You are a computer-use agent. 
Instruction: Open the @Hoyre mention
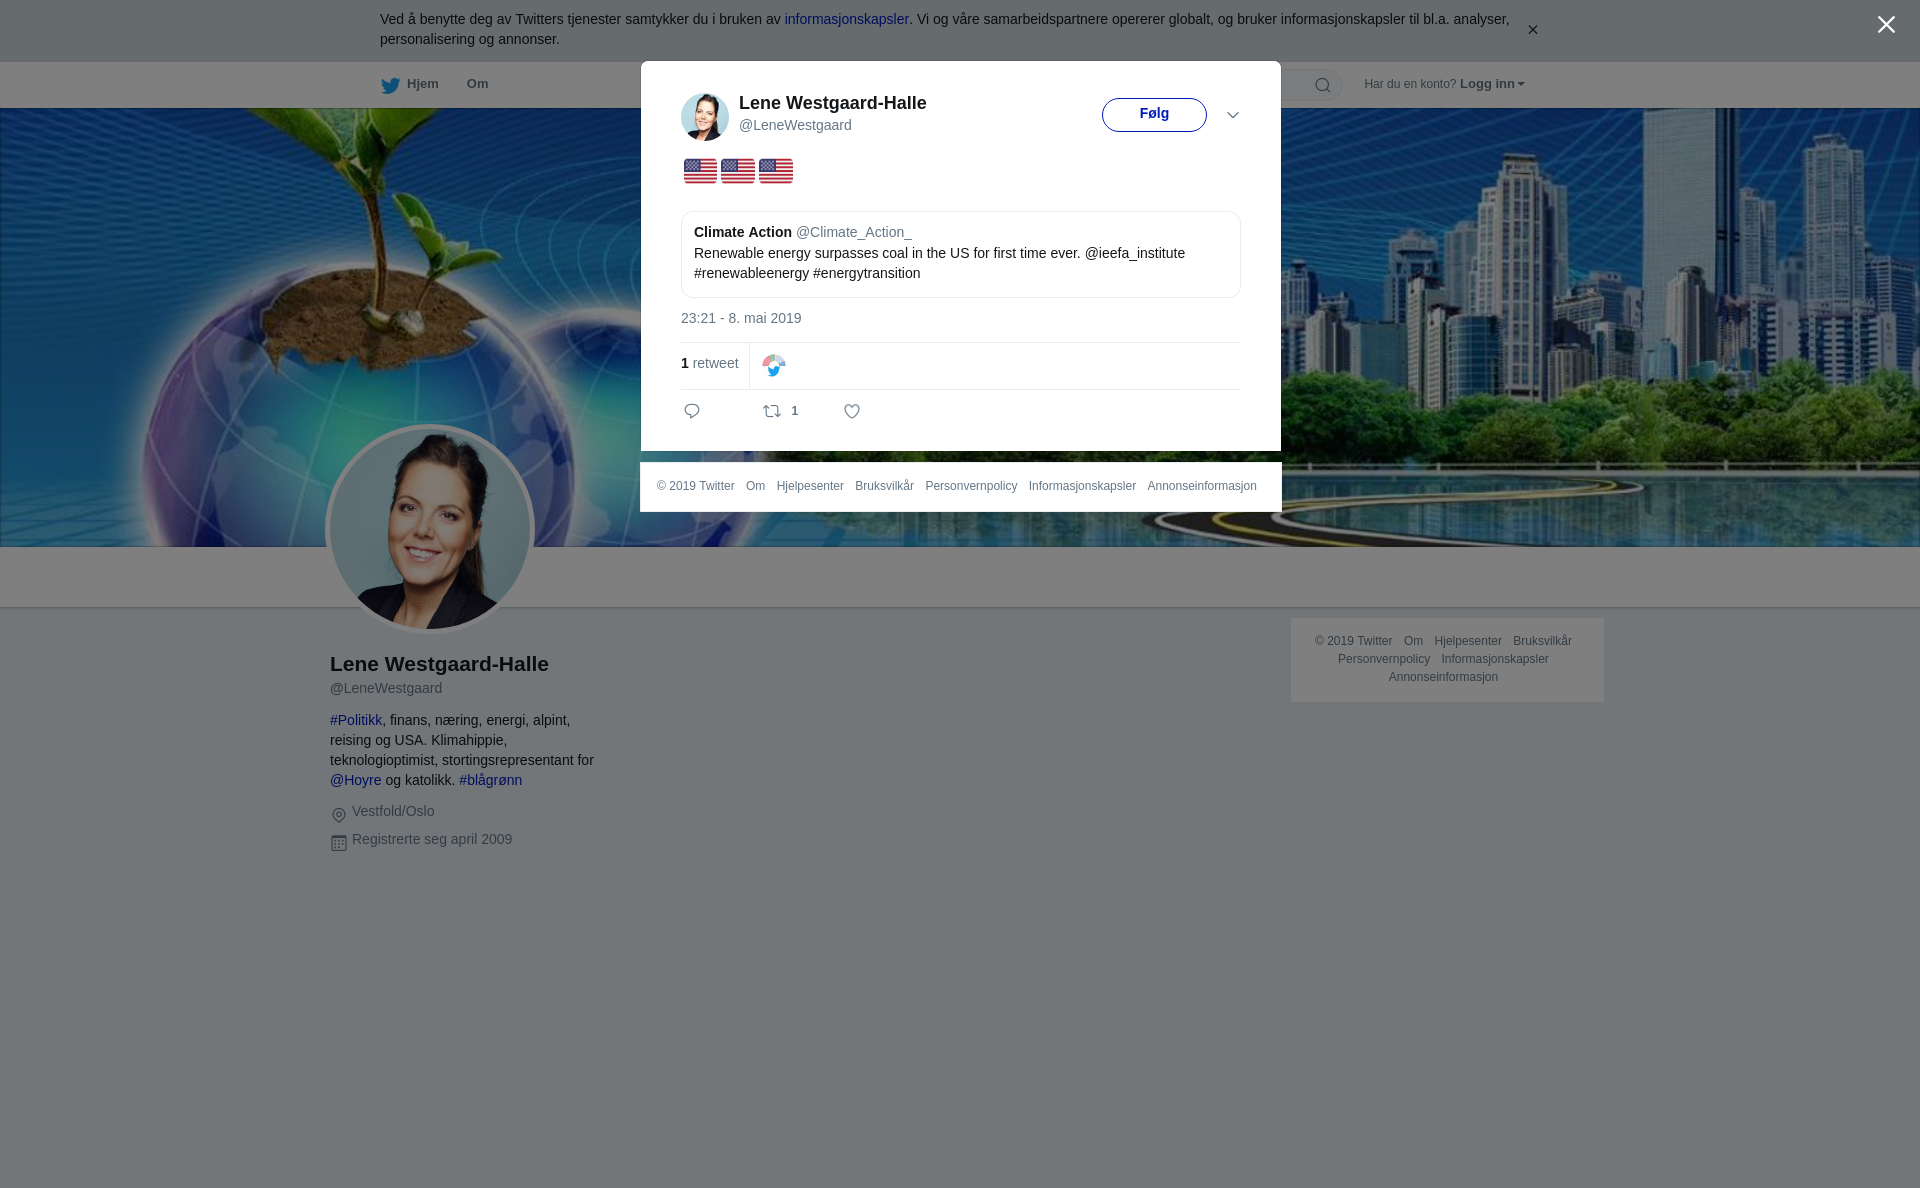[356, 780]
